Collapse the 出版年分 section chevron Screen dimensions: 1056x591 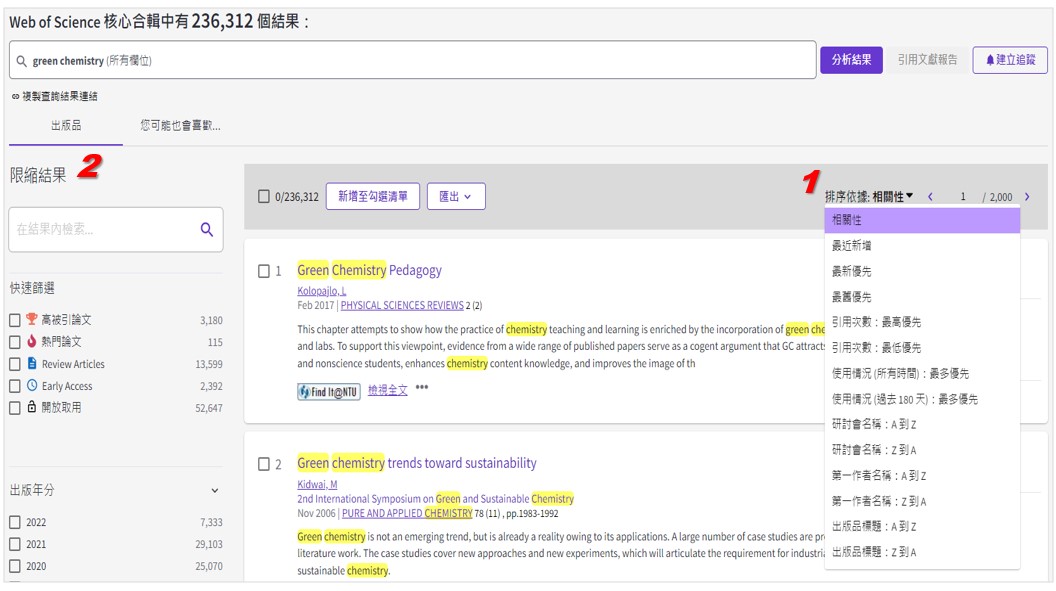[215, 491]
